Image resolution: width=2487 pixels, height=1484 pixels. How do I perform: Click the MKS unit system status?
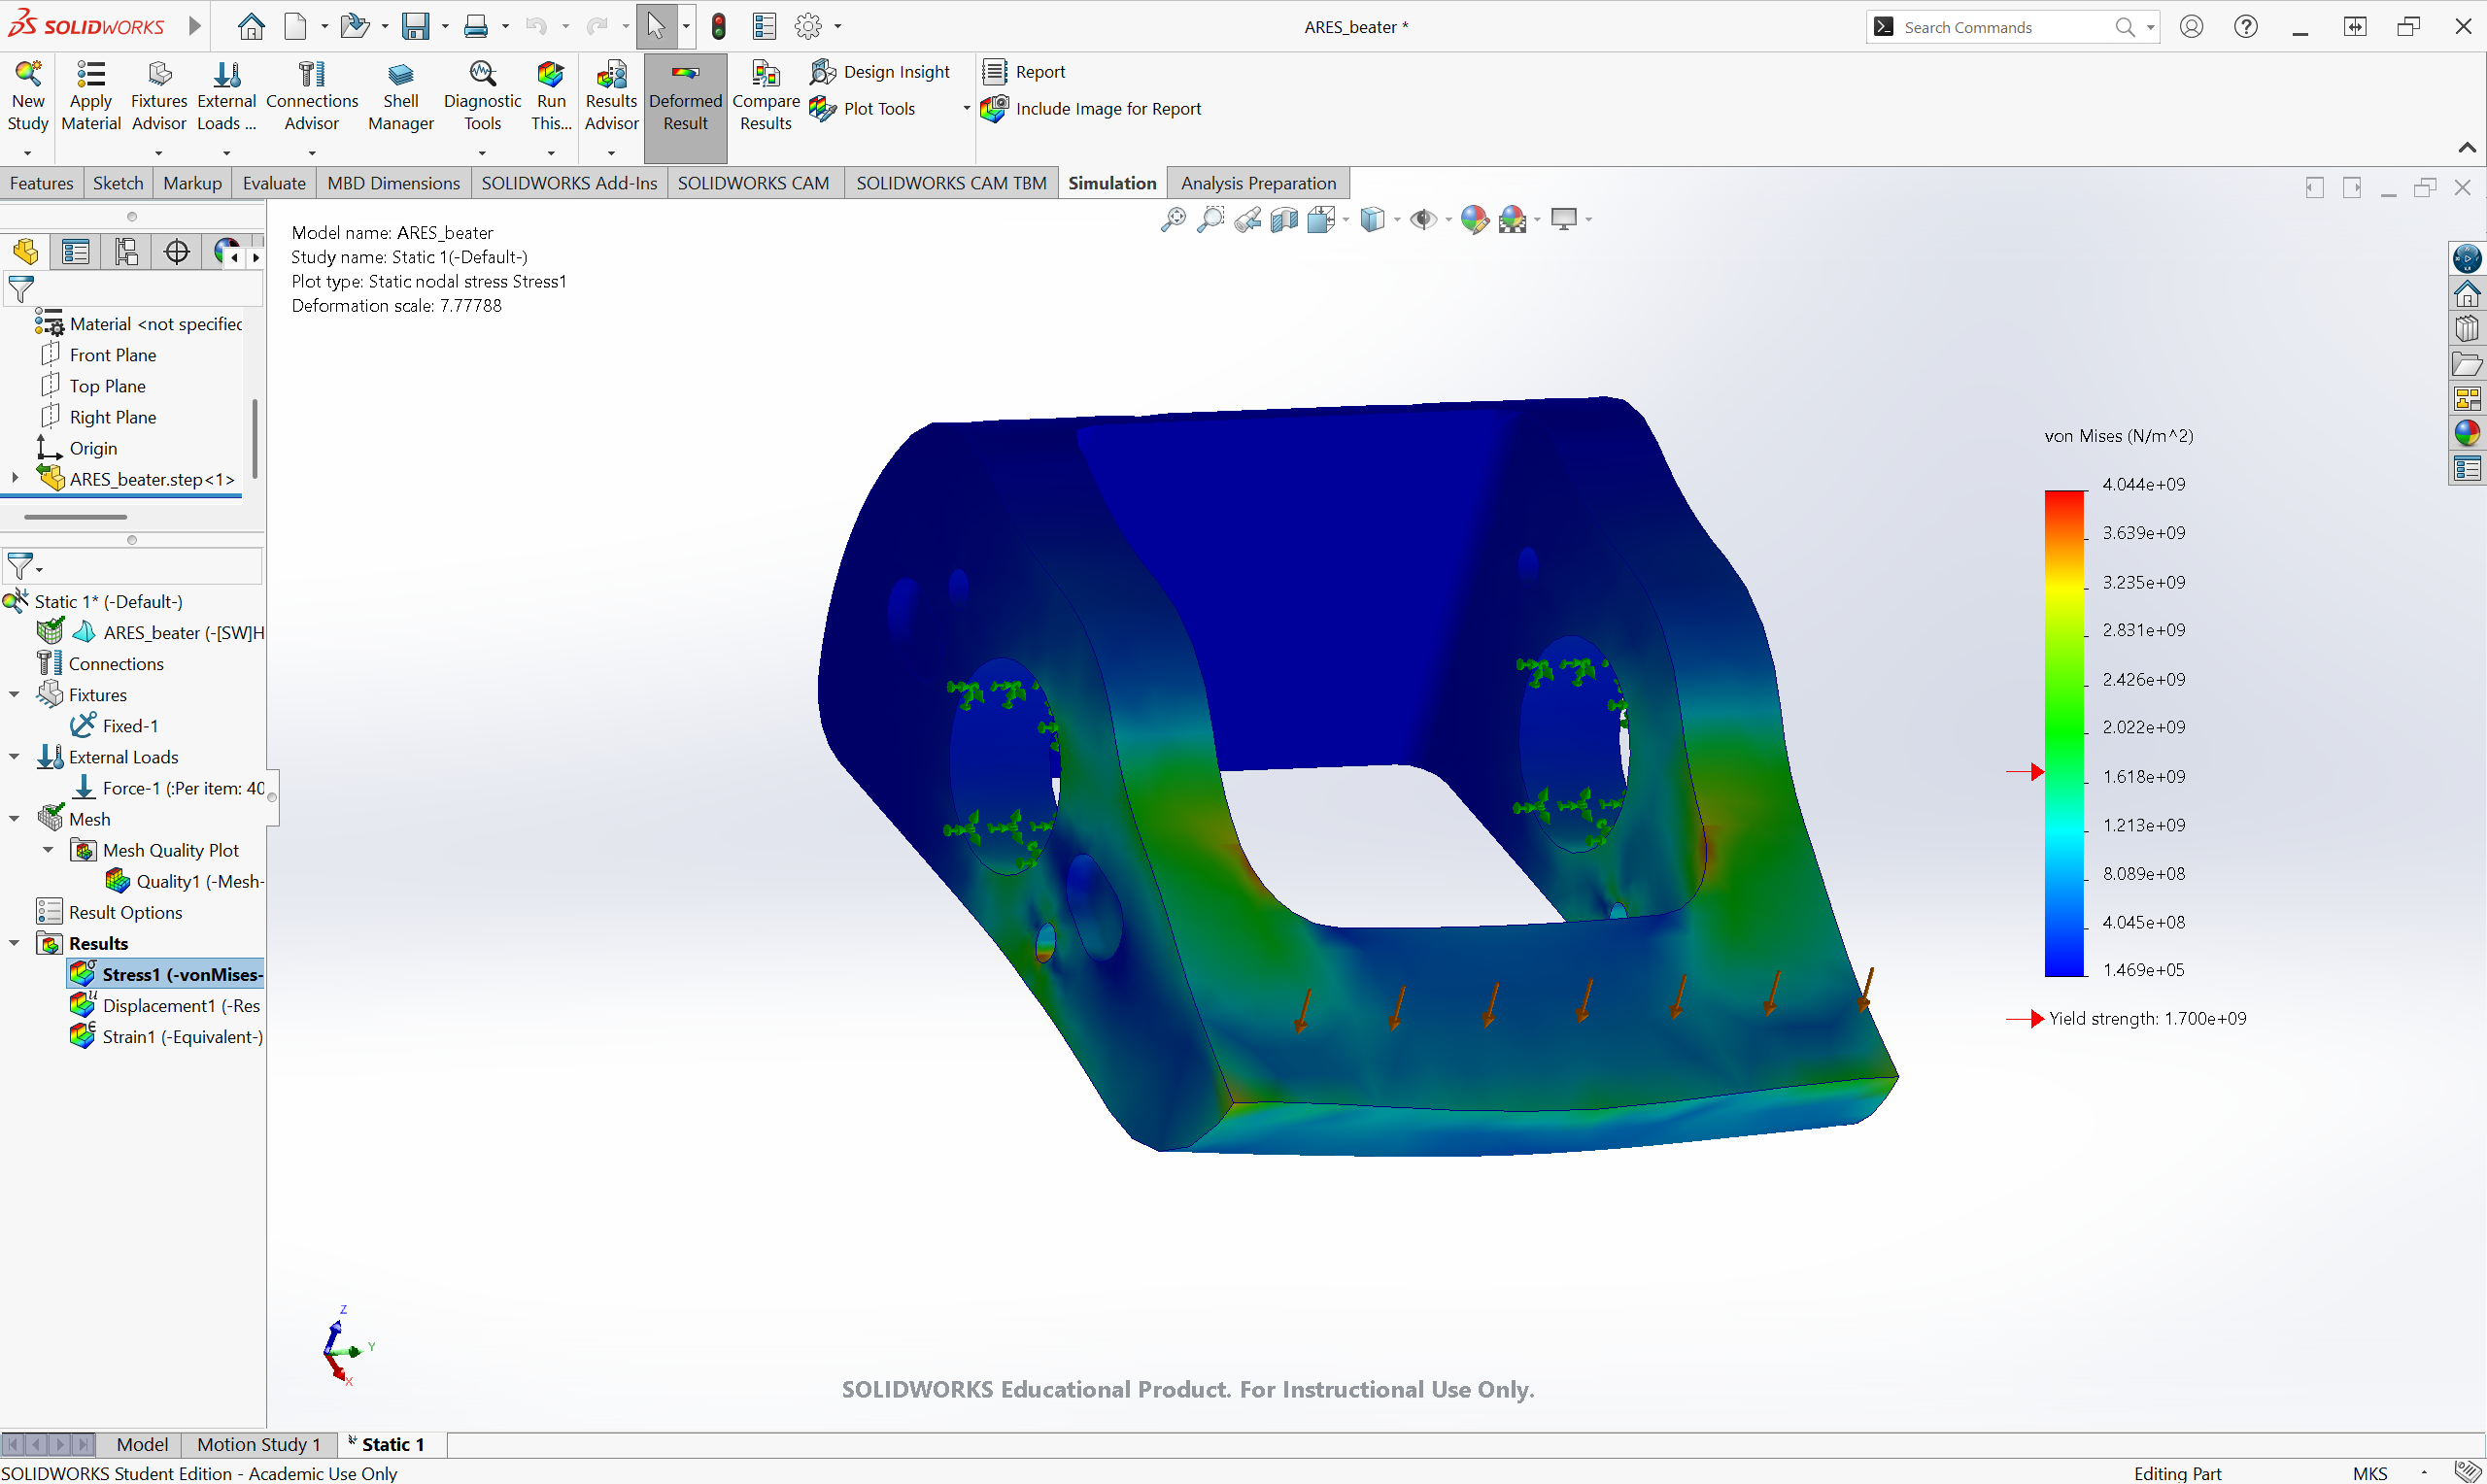coord(2370,1472)
